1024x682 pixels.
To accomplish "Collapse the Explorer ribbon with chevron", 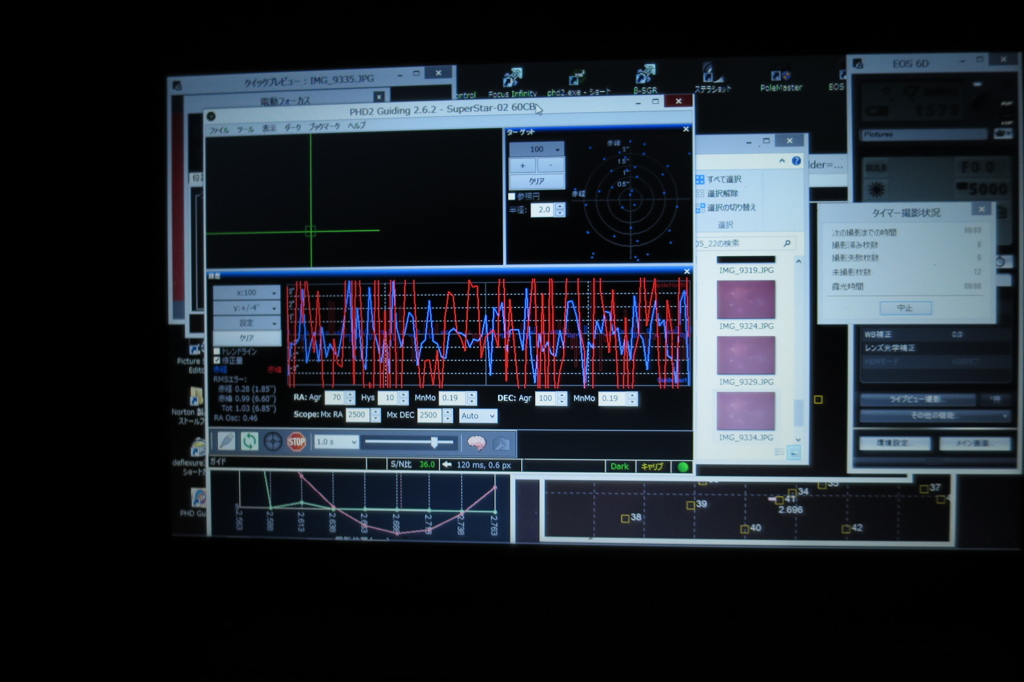I will [782, 161].
